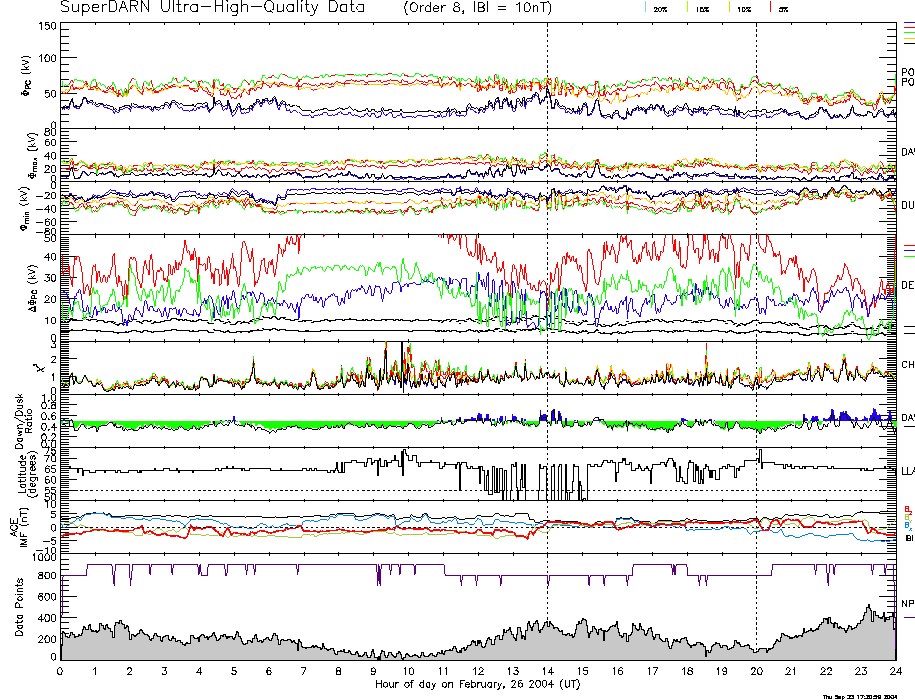Click the SuperDARN Ultra-High-Quality Data title
This screenshot has width=915, height=700.
click(x=212, y=8)
